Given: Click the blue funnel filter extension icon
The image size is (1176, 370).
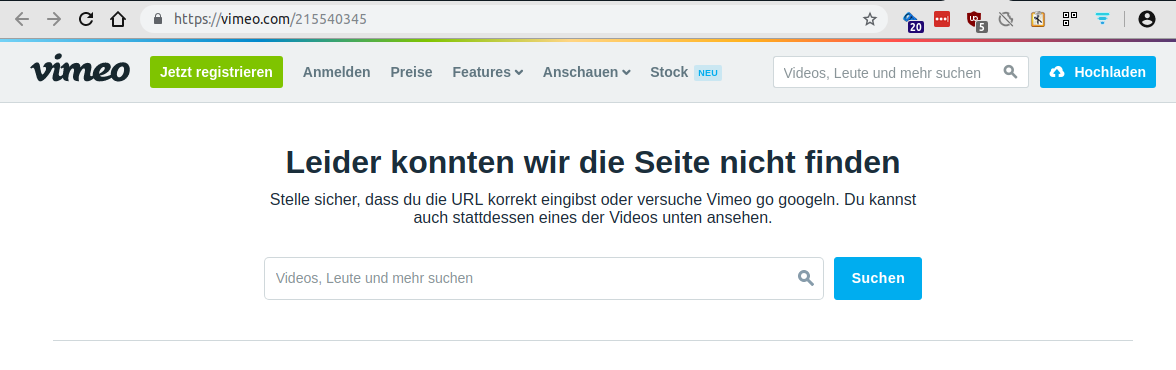Looking at the screenshot, I should tap(1102, 20).
